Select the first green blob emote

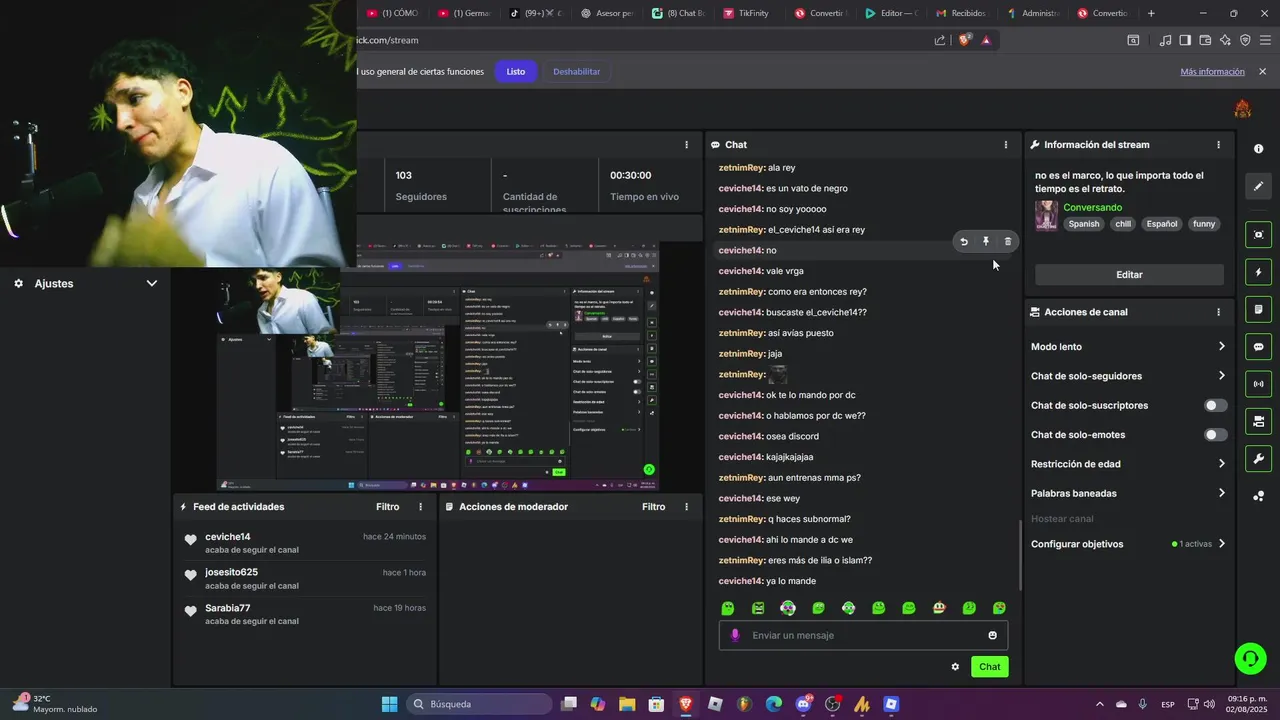point(728,608)
